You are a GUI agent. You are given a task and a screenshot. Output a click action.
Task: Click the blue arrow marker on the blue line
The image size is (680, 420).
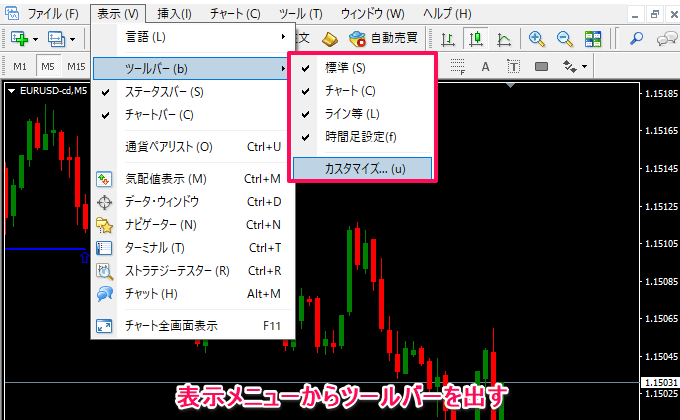tap(85, 257)
